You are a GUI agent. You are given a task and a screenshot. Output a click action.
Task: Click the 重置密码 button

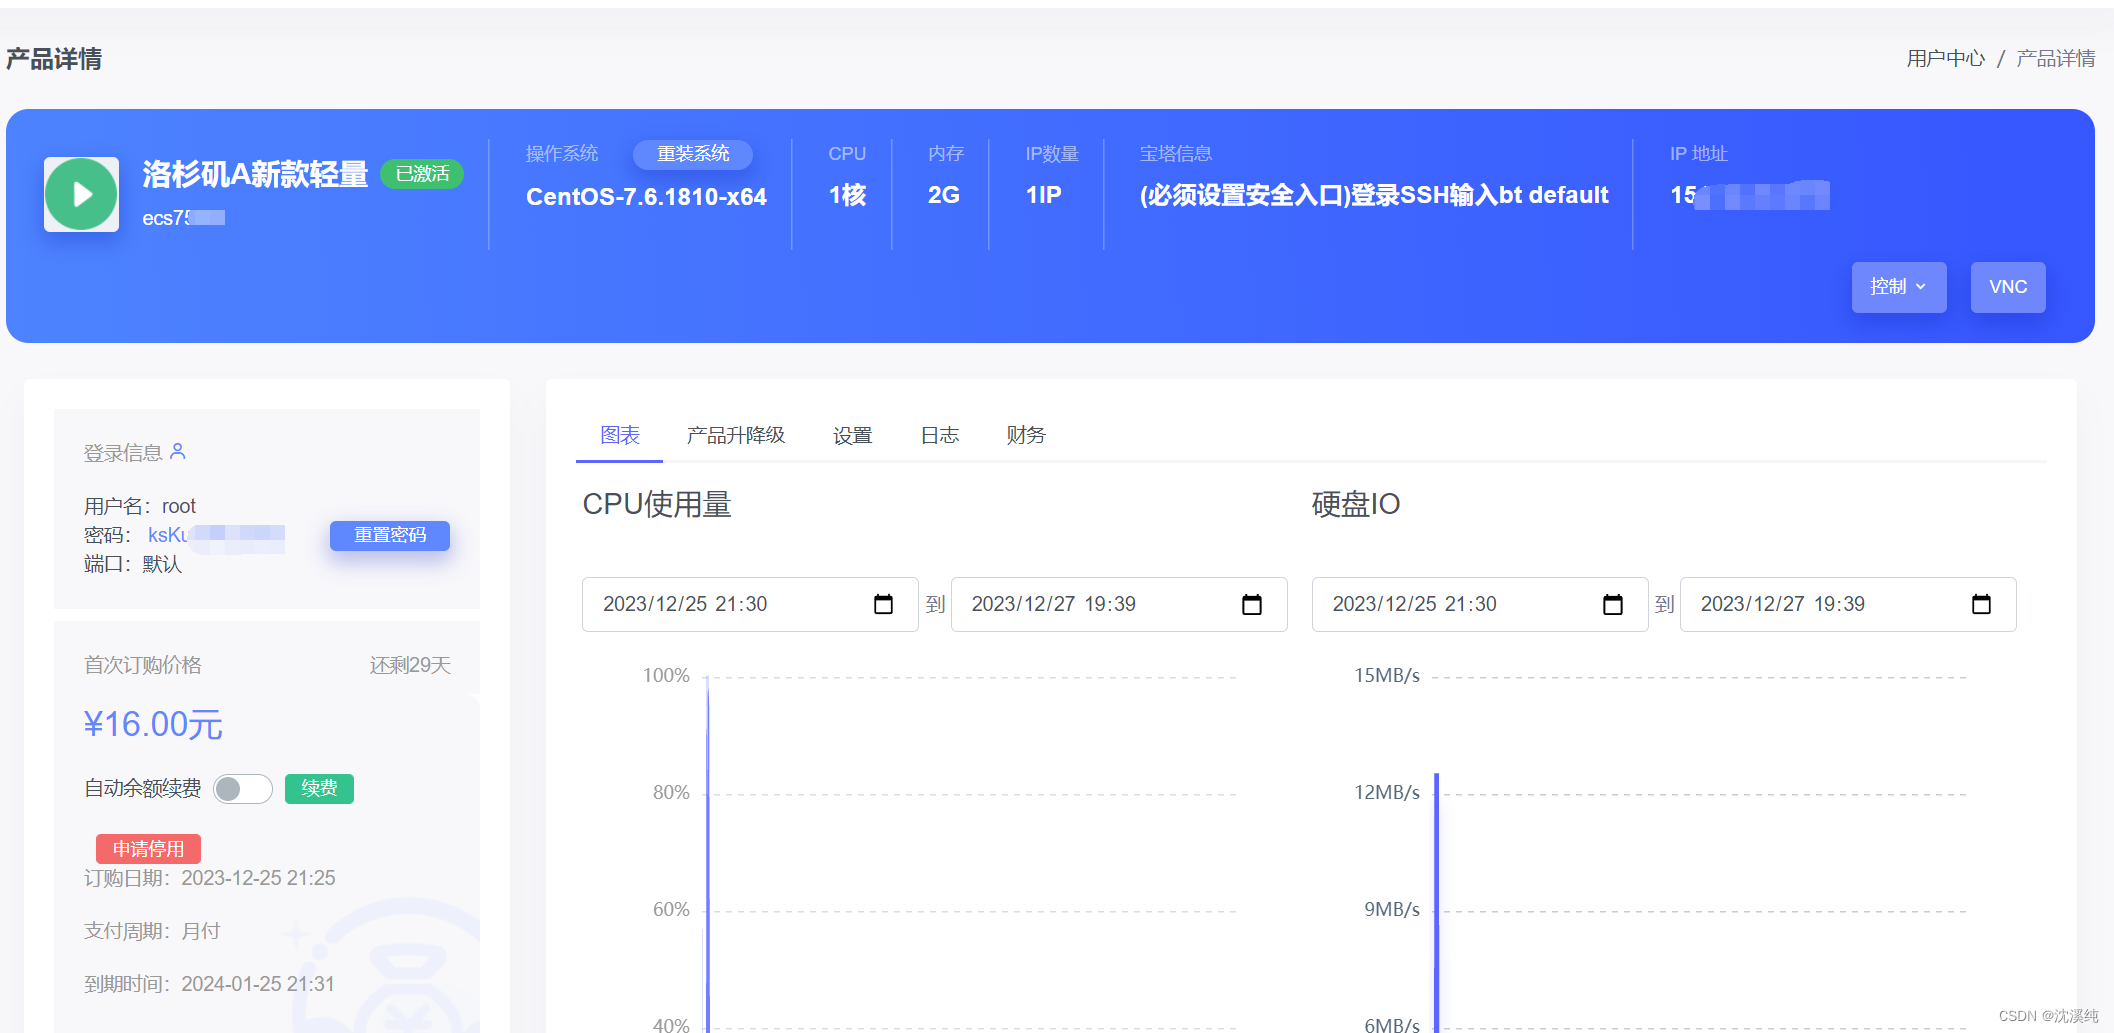click(390, 535)
